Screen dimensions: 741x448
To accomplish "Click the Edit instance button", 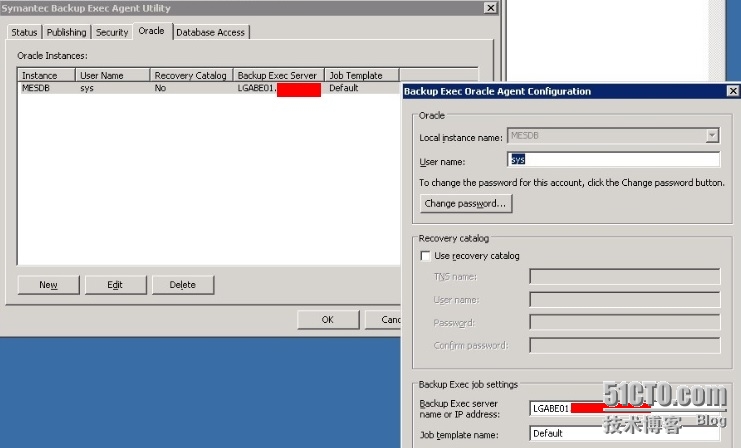I will (115, 285).
